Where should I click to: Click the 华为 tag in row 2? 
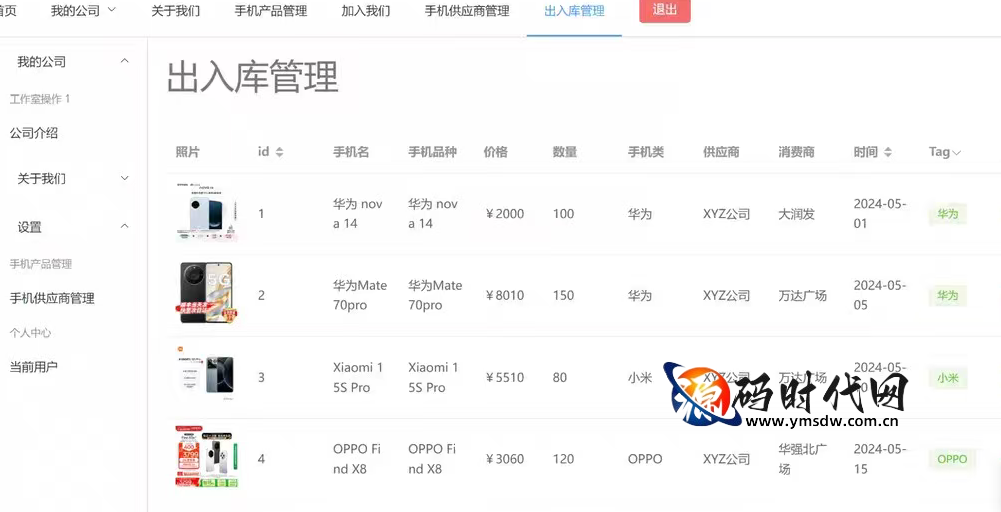pyautogui.click(x=947, y=296)
